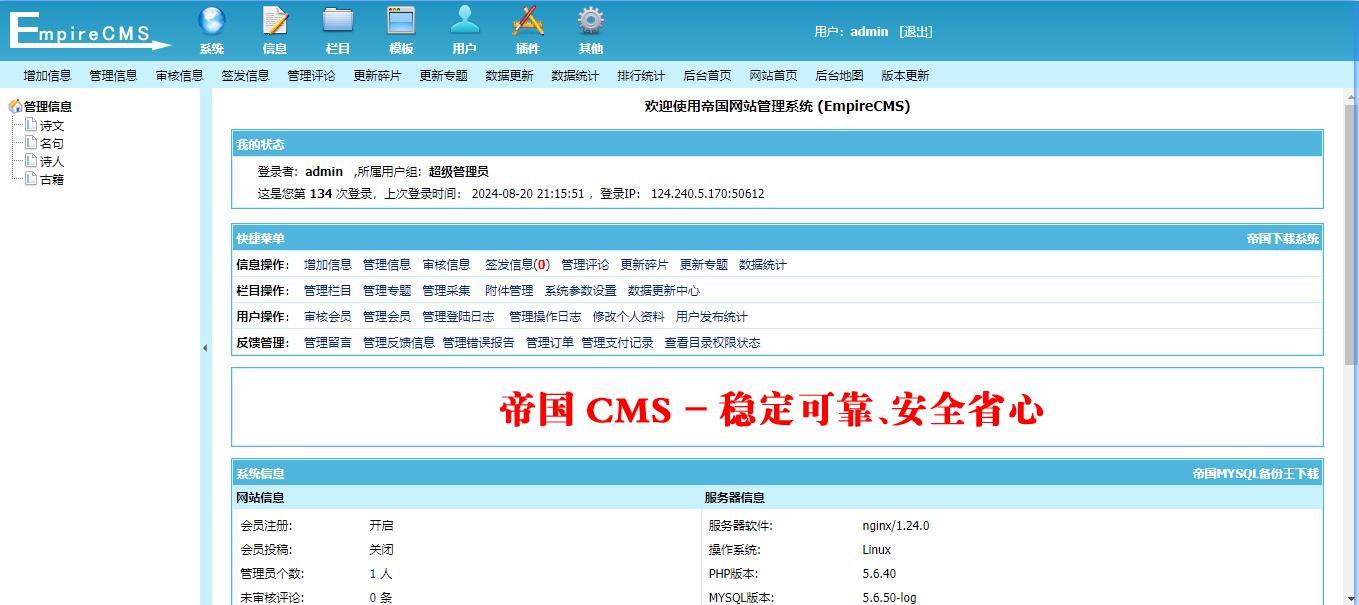1359x605 pixels.
Task: Click the page icon beside 名句
Action: point(31,143)
